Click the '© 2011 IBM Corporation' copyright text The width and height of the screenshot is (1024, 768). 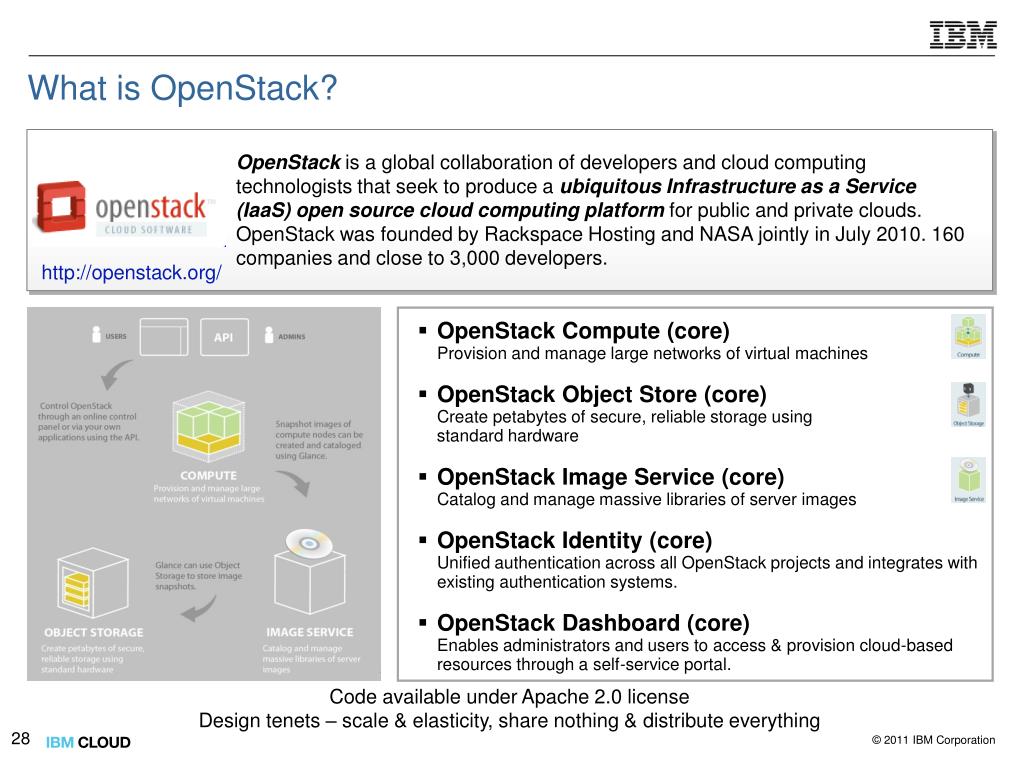[933, 740]
